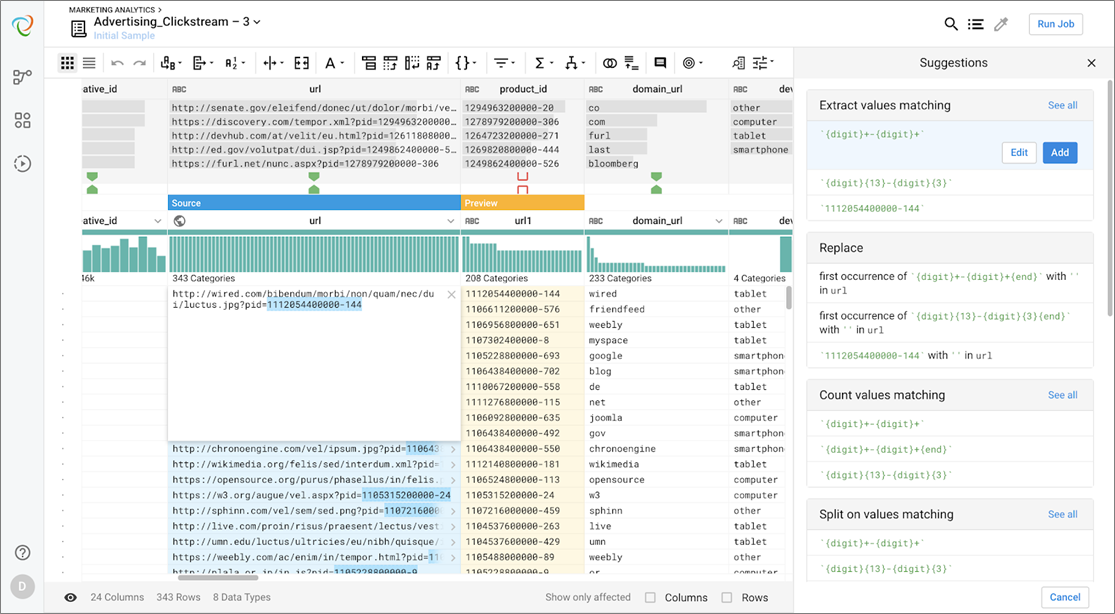
Task: Click the Add suggestion button
Action: click(1060, 153)
